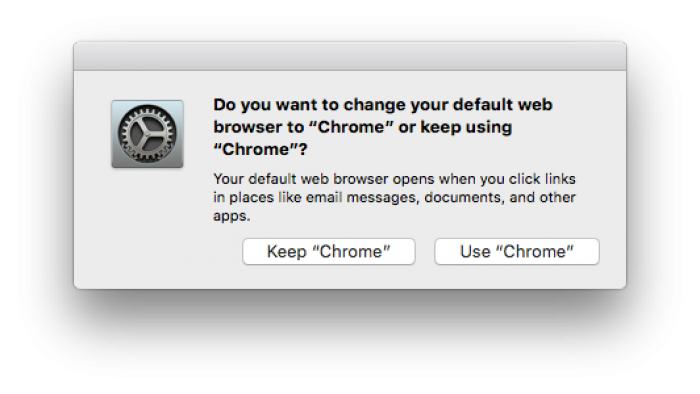Screen dimensions: 700x394
Task: Click the bold "Chrome"? line ending the heading
Action: tap(260, 149)
